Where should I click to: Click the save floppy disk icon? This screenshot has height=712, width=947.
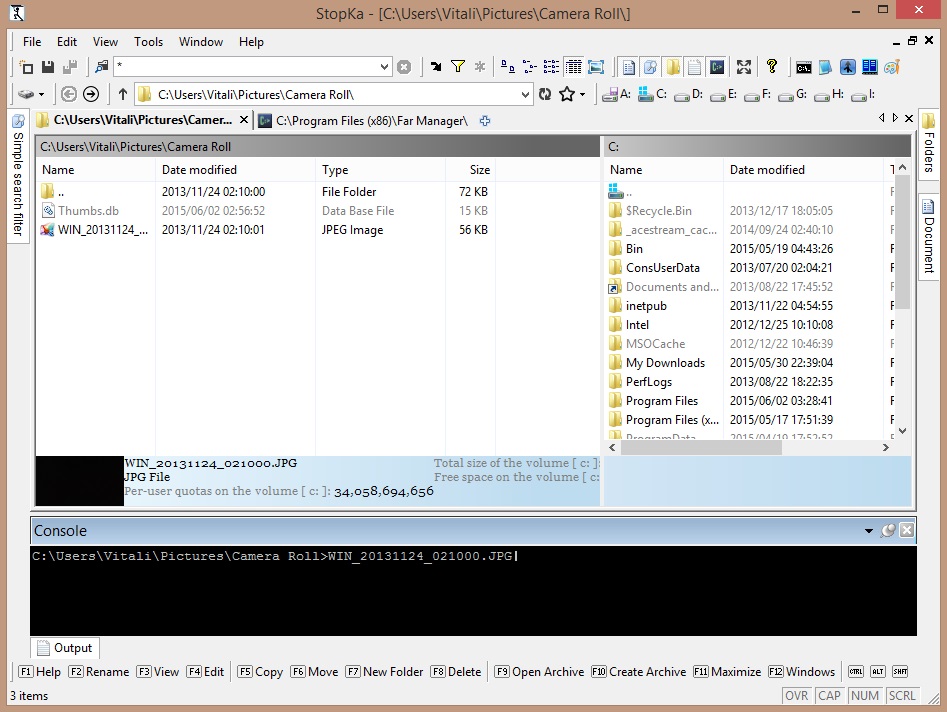coord(48,66)
